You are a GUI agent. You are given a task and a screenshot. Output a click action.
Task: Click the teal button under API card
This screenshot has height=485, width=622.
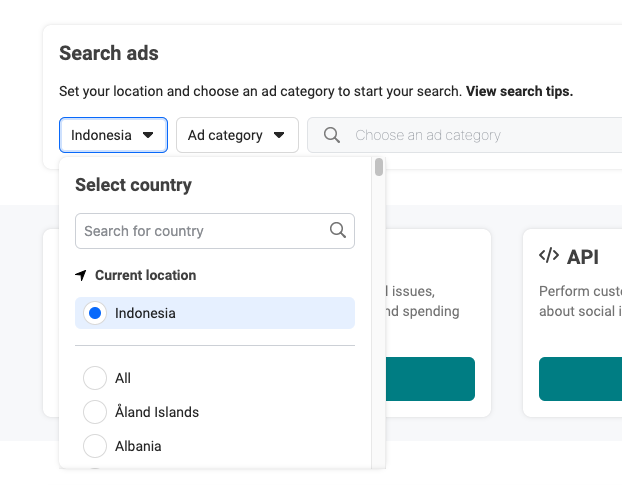[580, 379]
